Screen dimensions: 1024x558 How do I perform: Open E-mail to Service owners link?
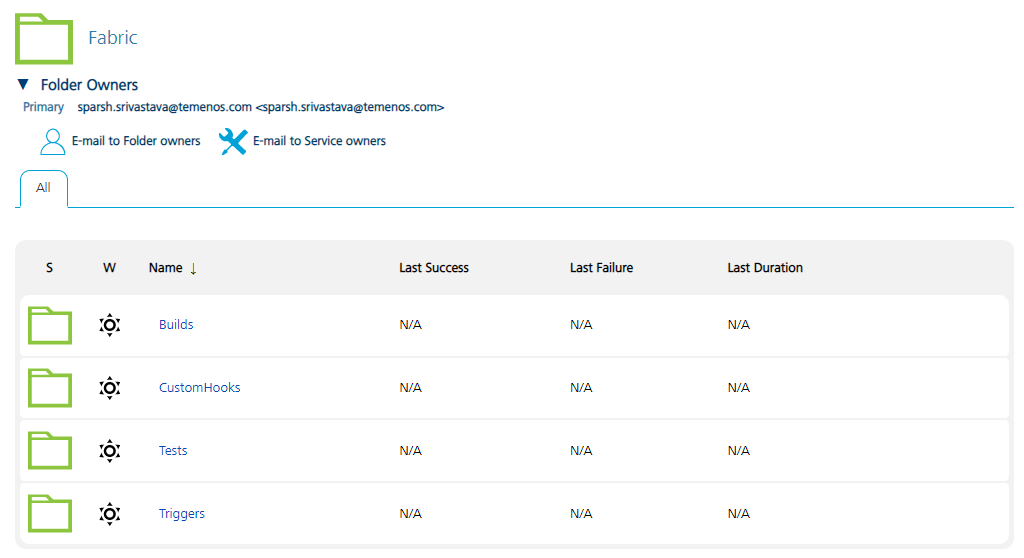click(319, 142)
